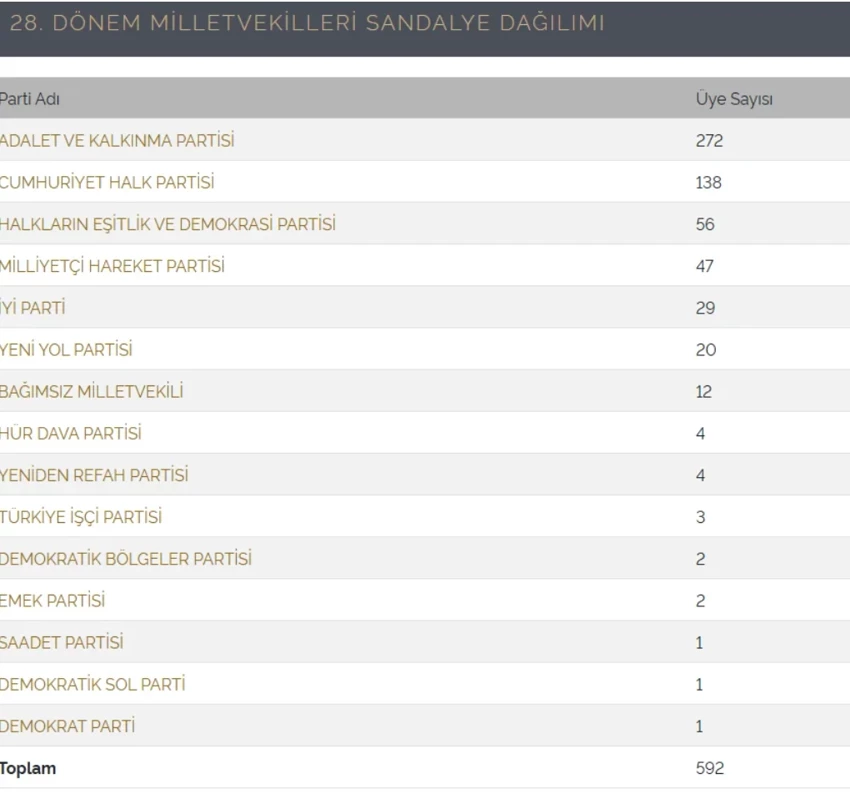Open the DEMOKRATİK BÖLGELER PARTİSİ link

pyautogui.click(x=126, y=559)
